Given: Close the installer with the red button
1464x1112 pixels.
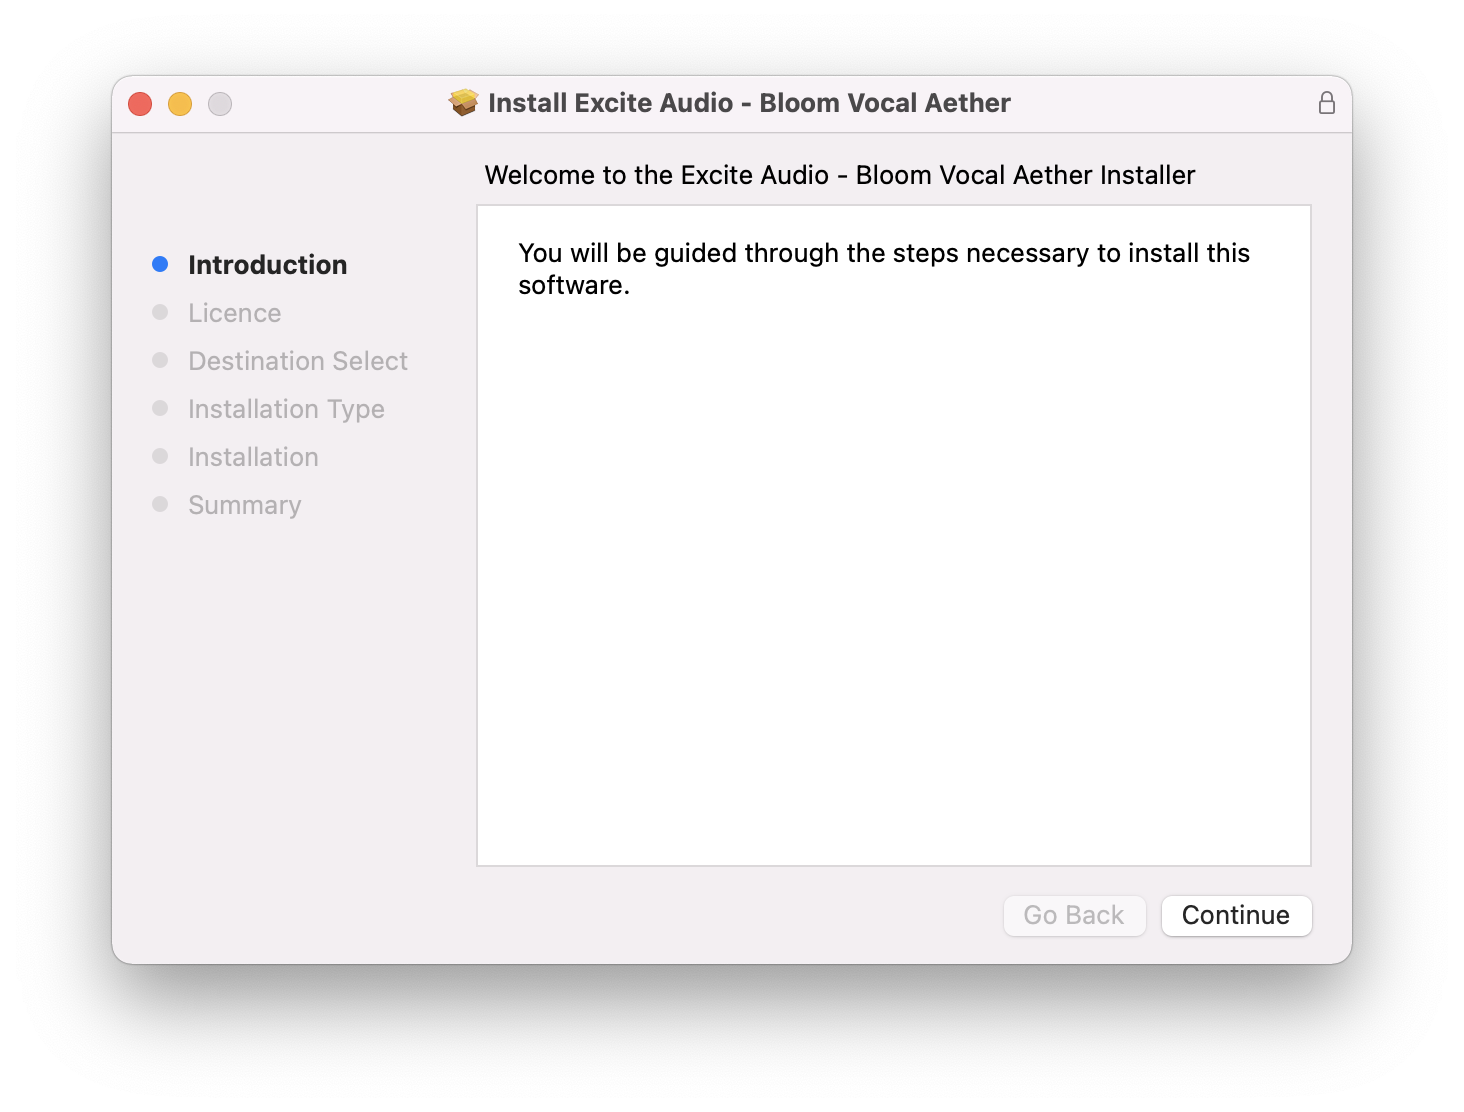Looking at the screenshot, I should (x=140, y=104).
